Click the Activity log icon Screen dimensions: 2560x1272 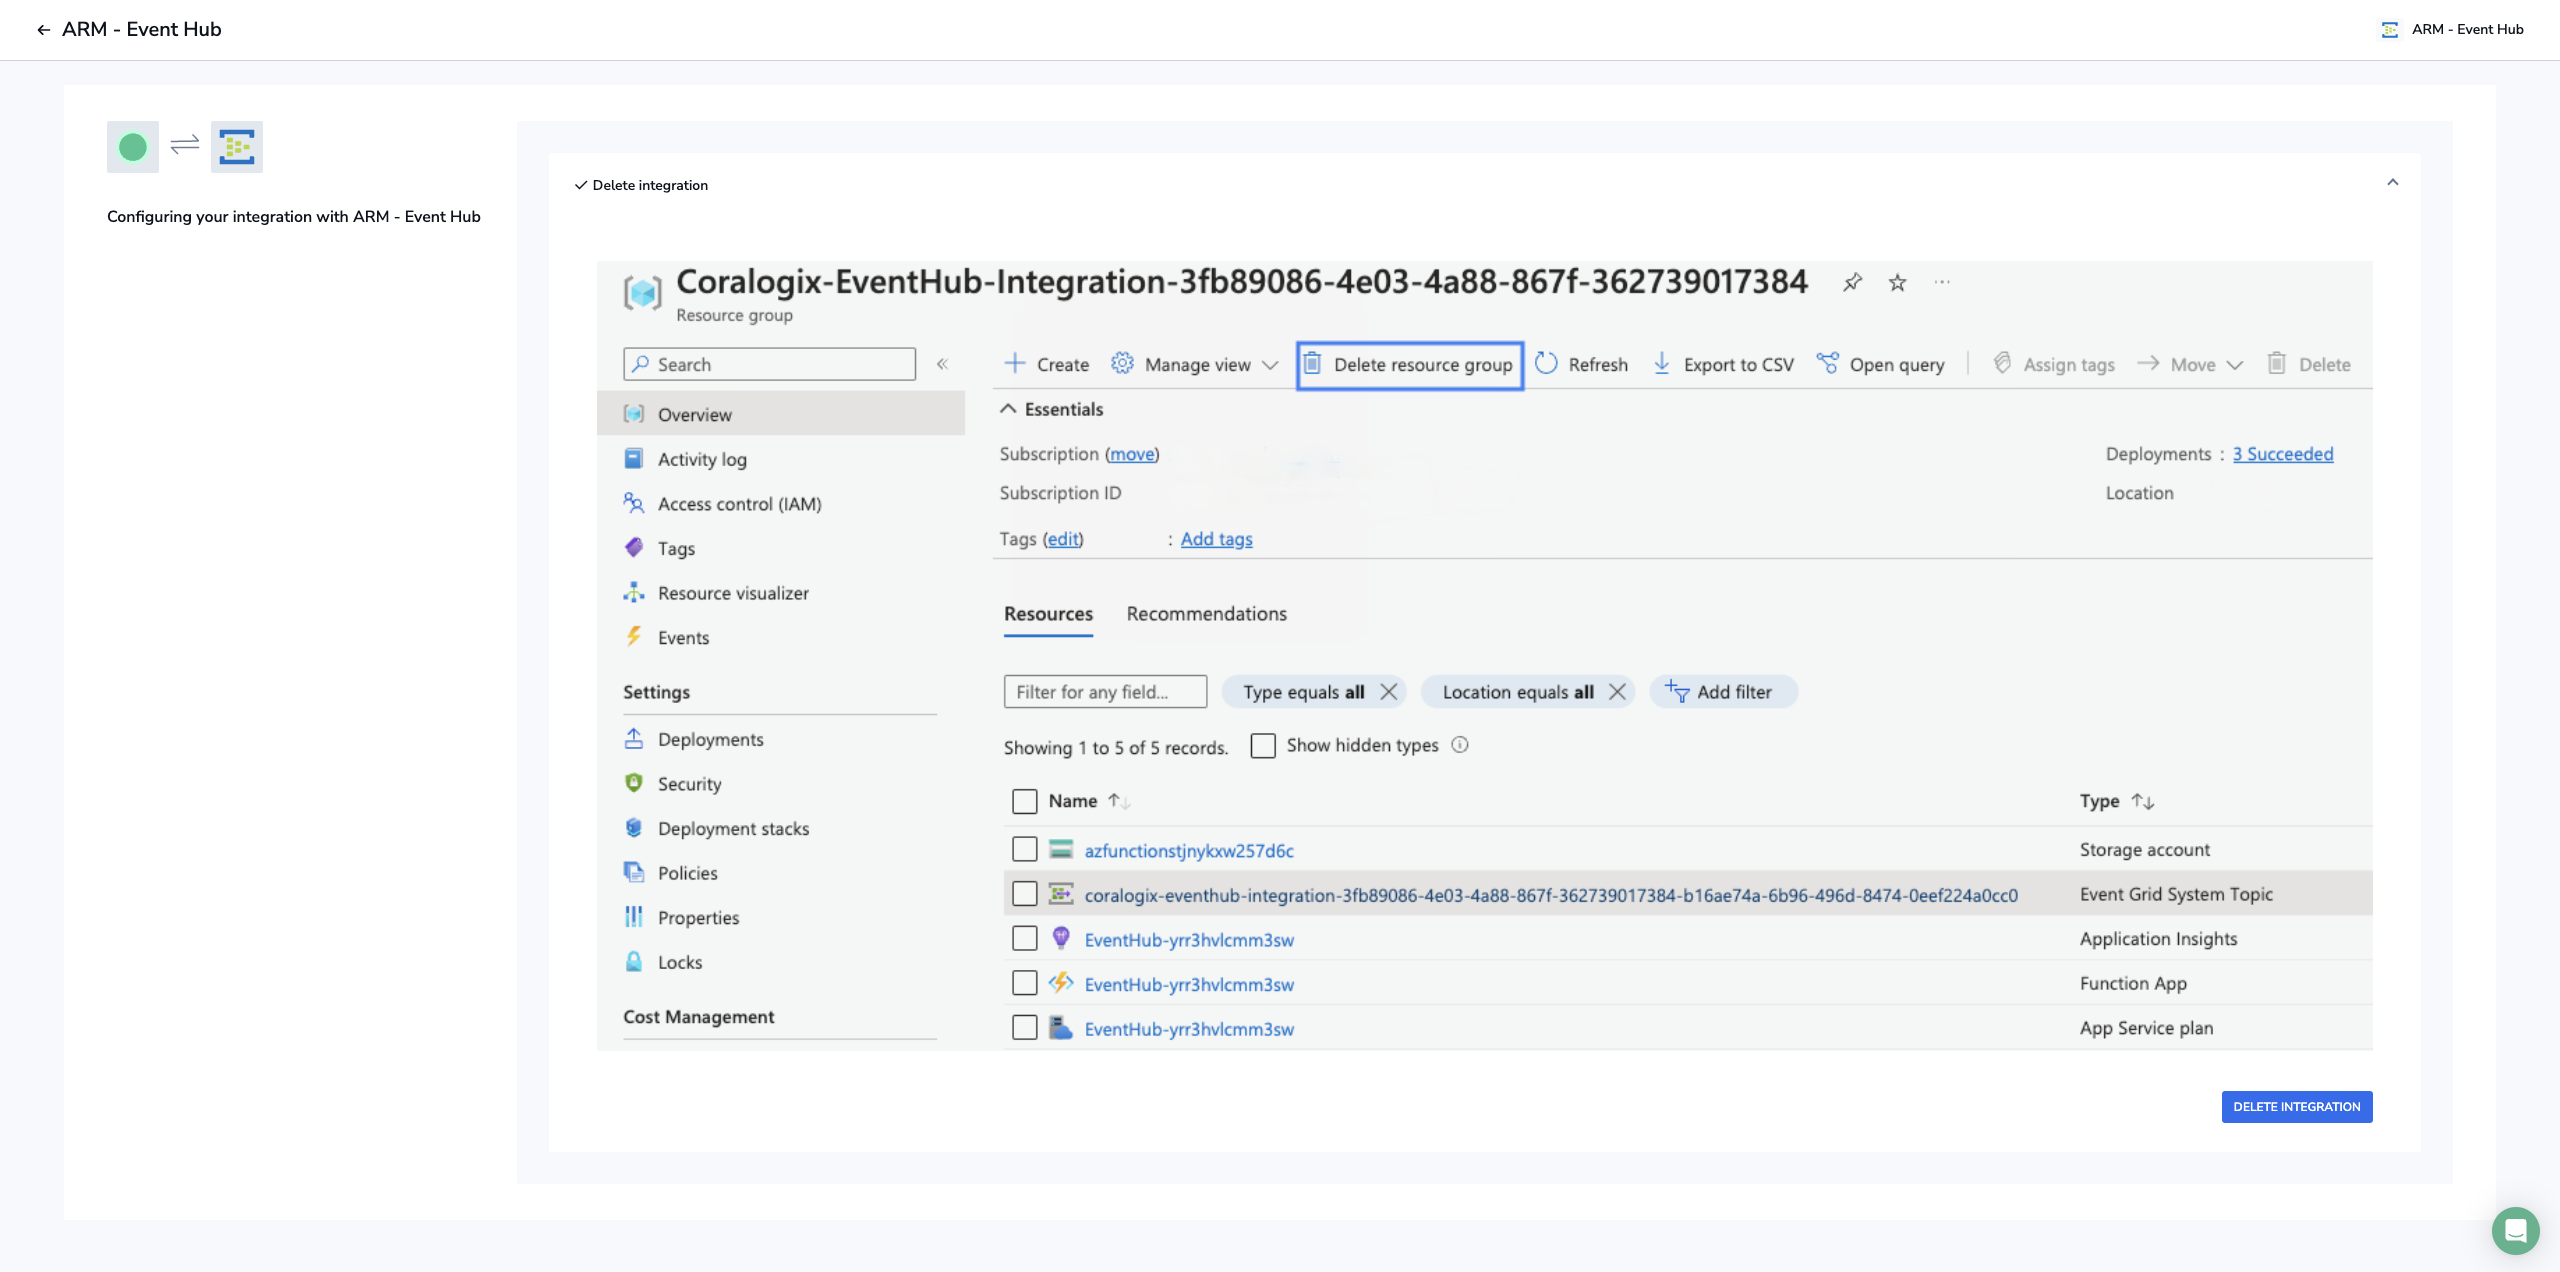coord(634,458)
